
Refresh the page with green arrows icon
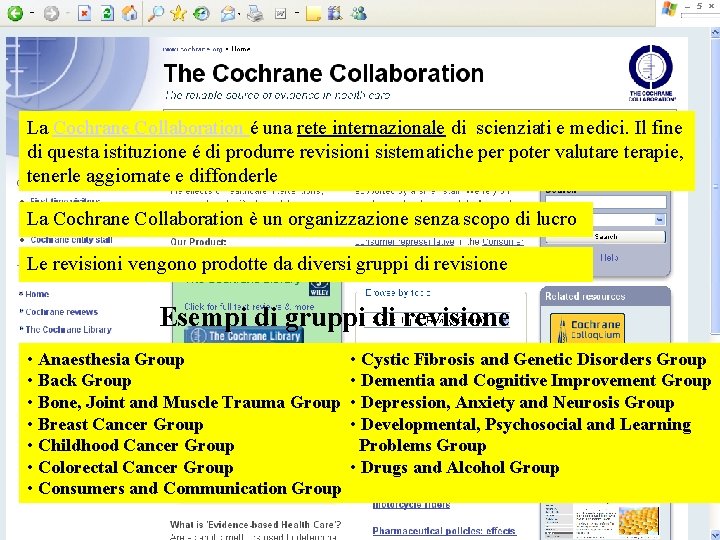107,13
